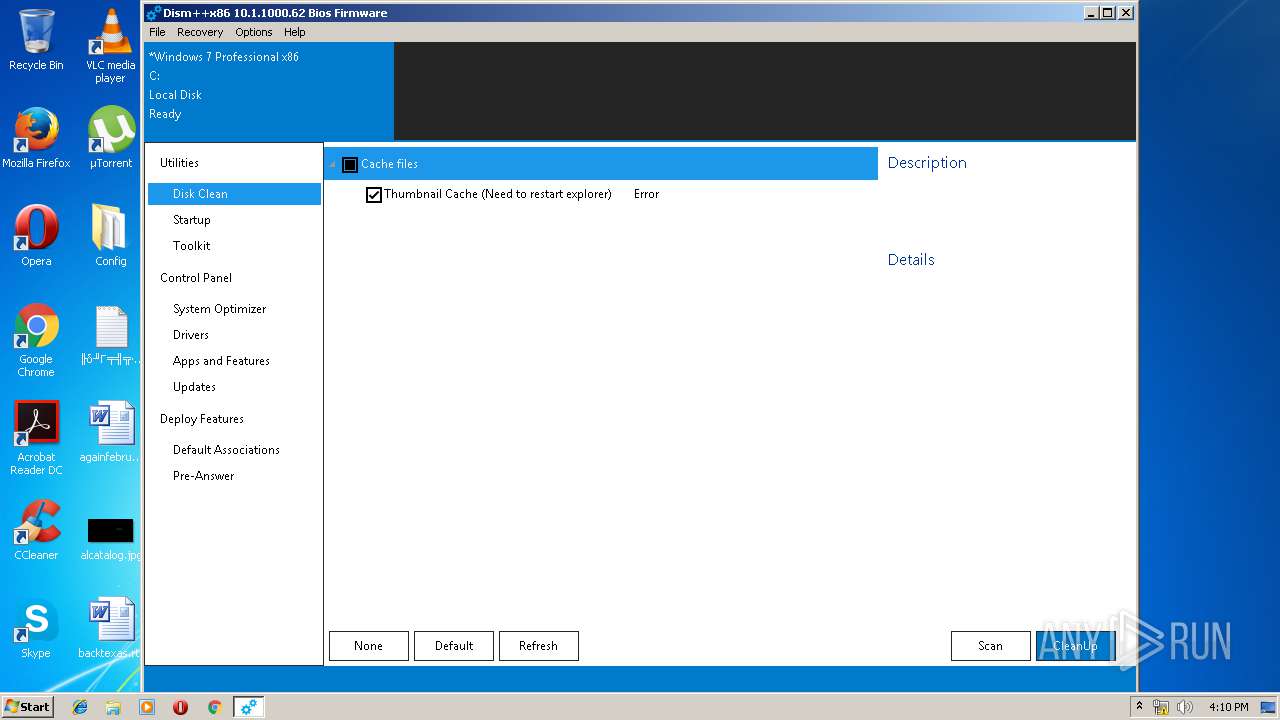Screen dimensions: 1280x720
Task: Open the File menu
Action: point(157,32)
